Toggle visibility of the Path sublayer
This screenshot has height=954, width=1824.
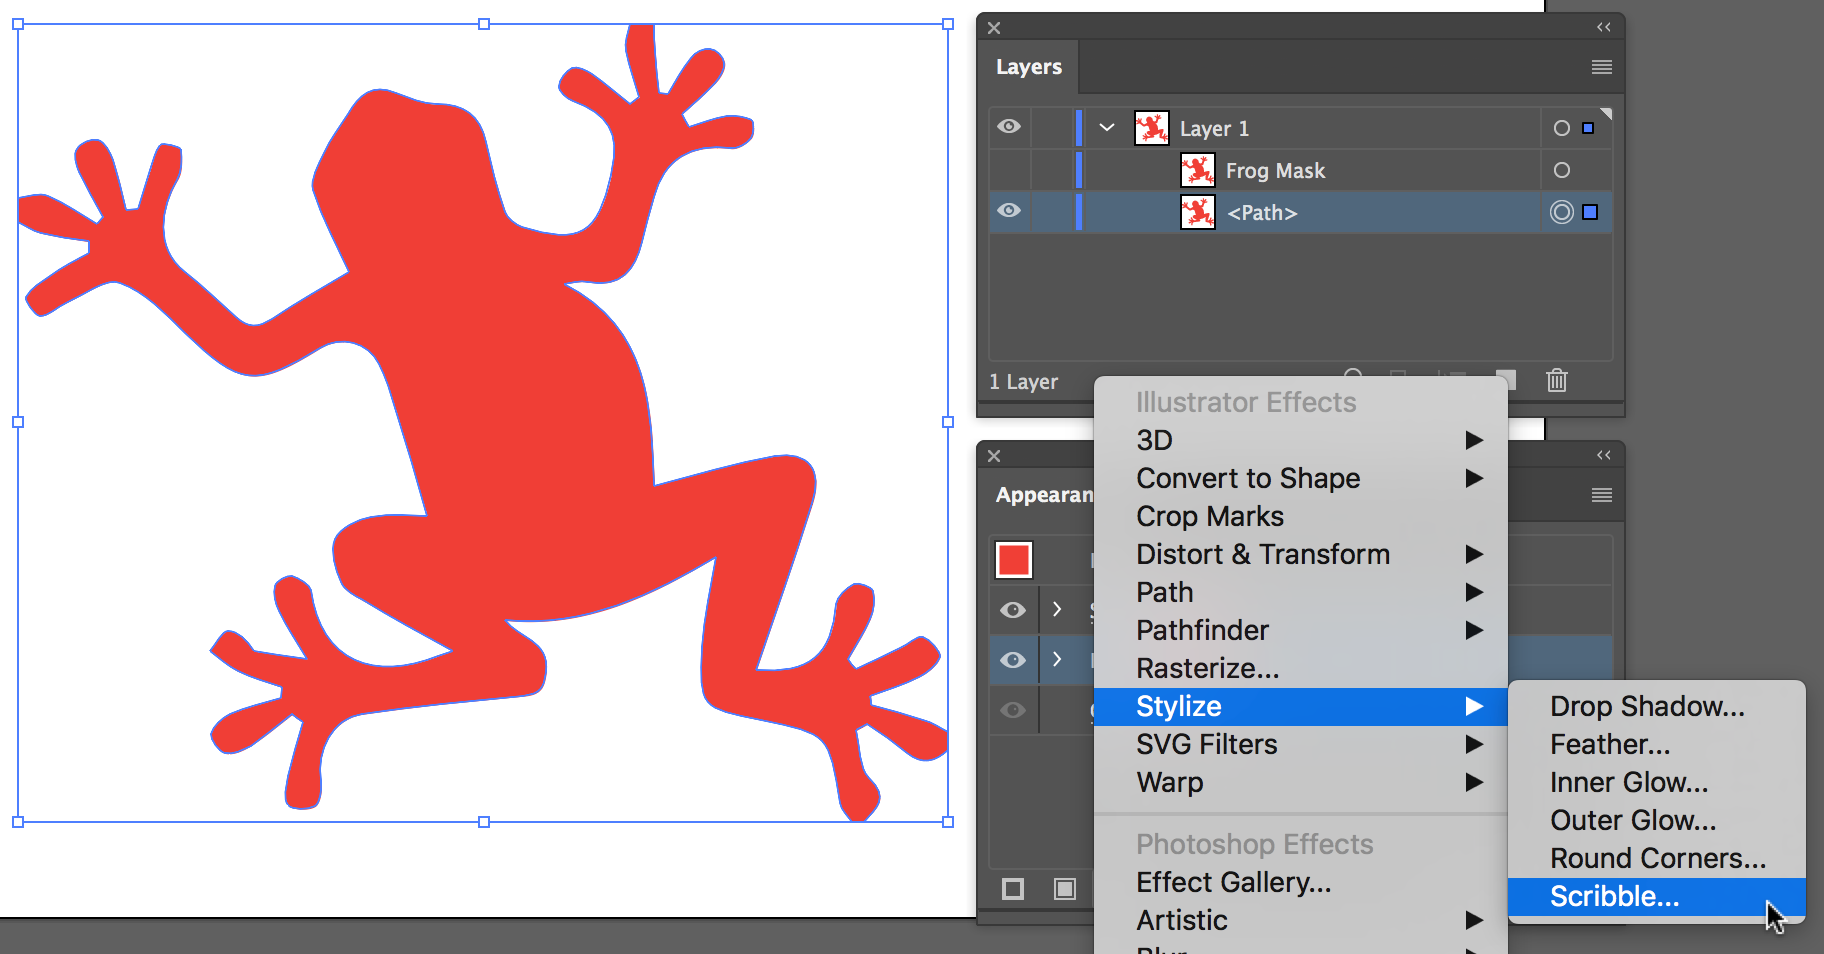point(1009,211)
